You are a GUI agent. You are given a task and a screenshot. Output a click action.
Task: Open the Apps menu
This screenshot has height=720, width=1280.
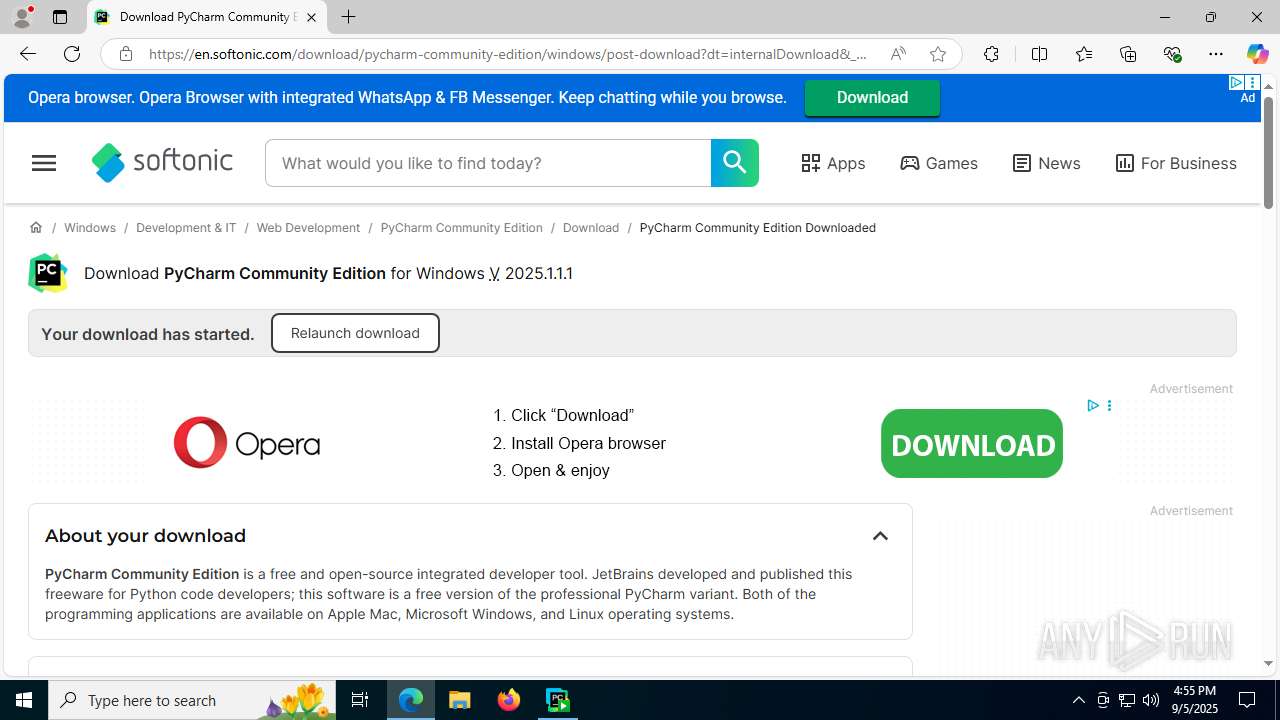pyautogui.click(x=833, y=163)
